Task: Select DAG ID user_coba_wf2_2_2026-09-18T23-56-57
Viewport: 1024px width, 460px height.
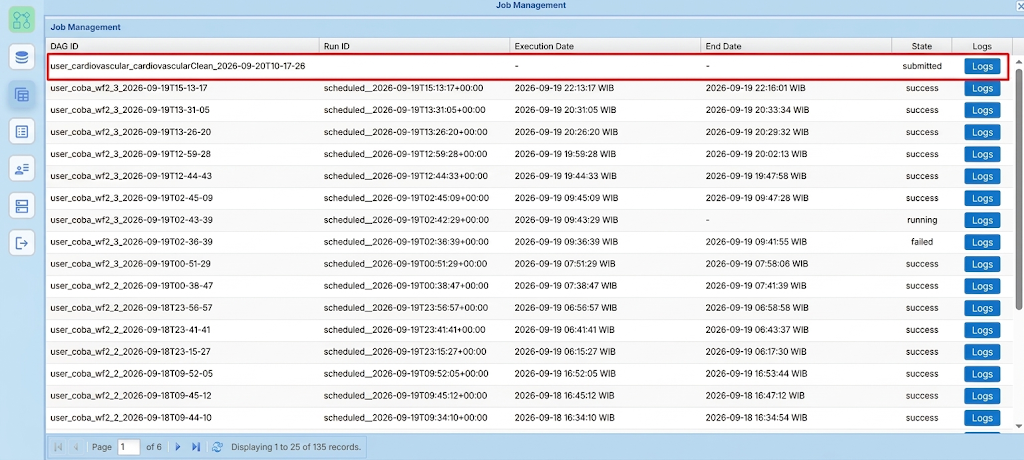Action: pos(131,308)
